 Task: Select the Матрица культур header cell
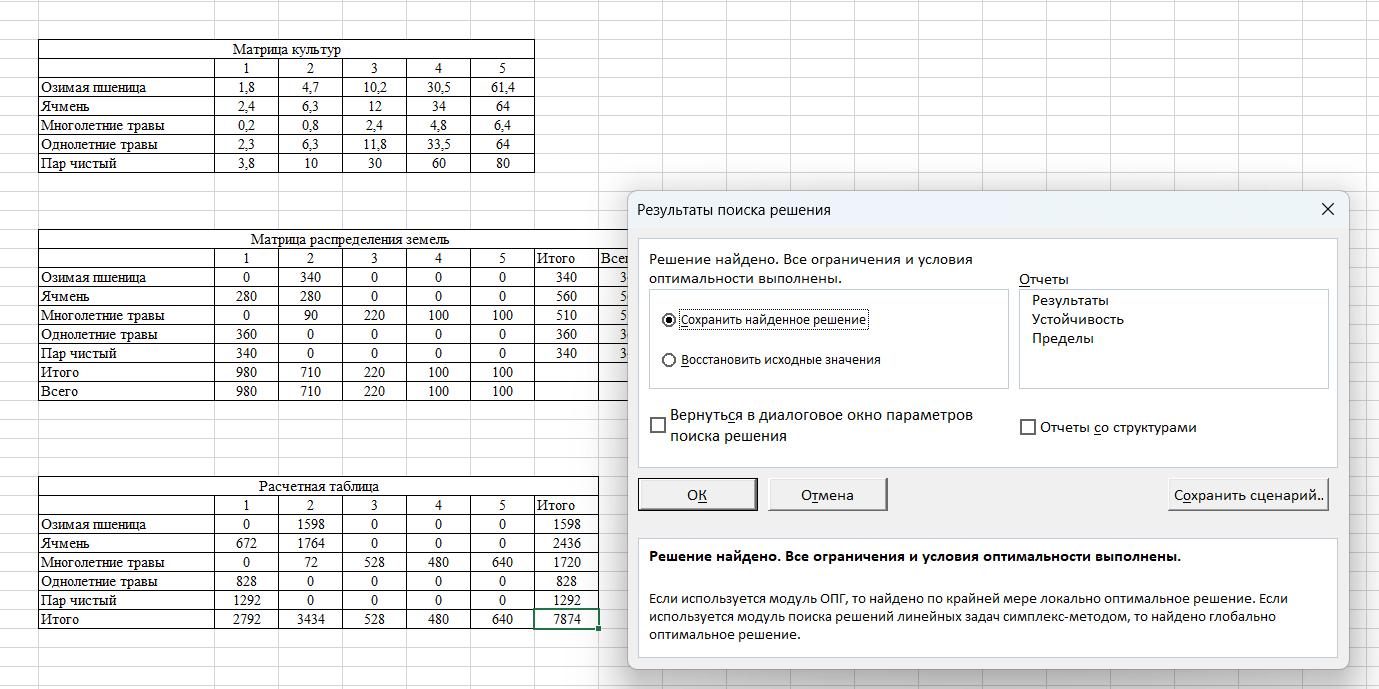coord(286,49)
